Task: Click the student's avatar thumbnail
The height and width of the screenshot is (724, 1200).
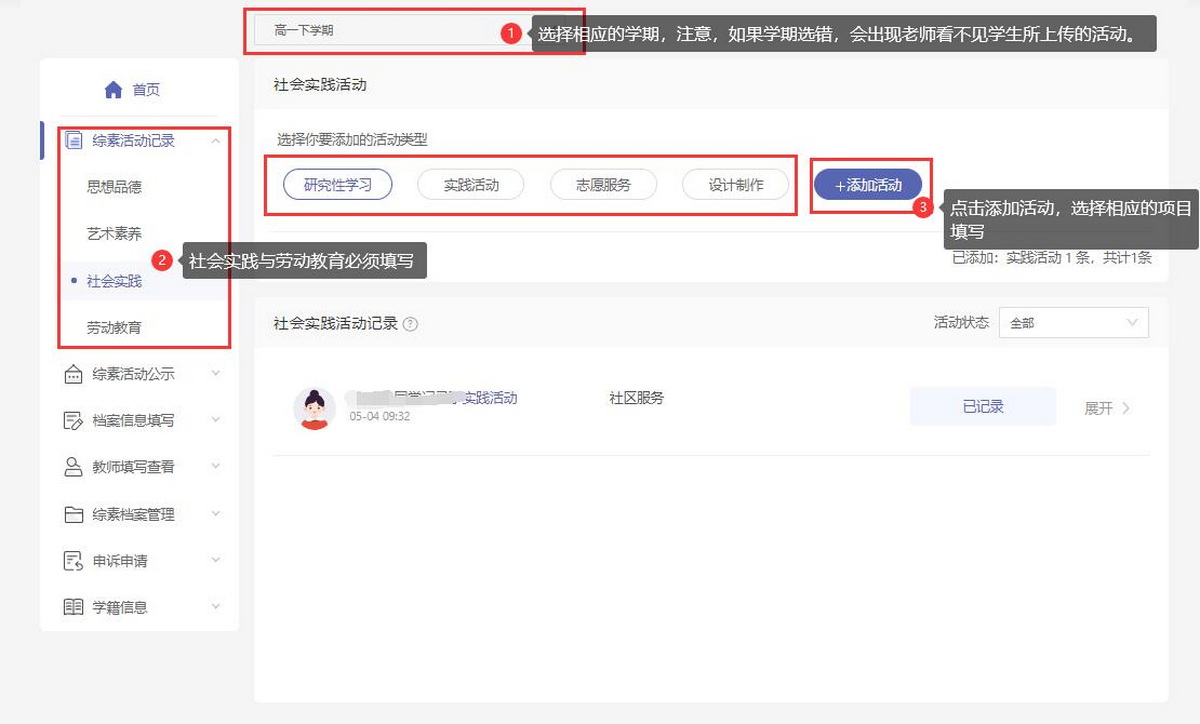Action: pos(315,407)
